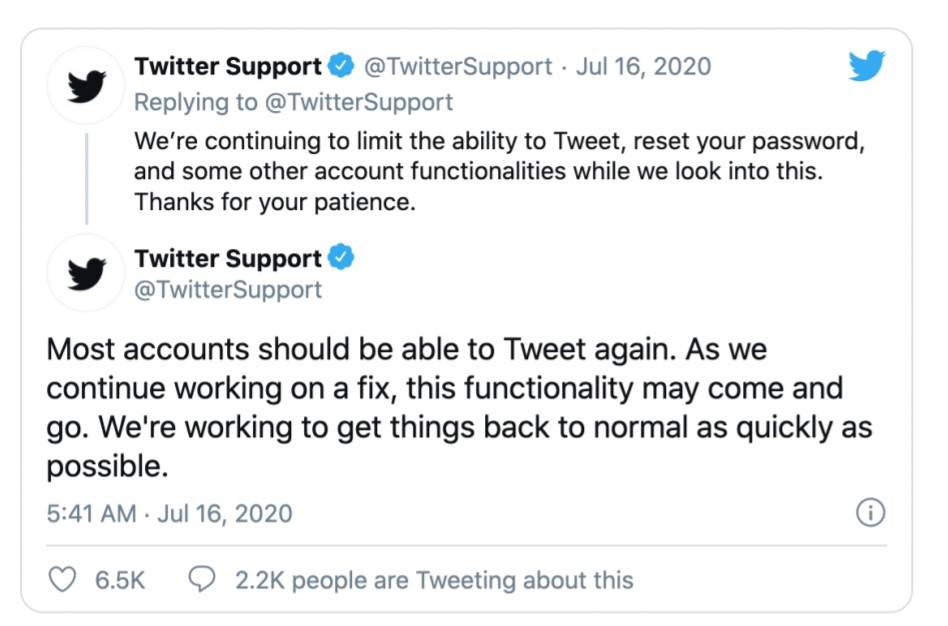Click the 6.5K likes count
This screenshot has height=626, width=948.
click(x=120, y=580)
